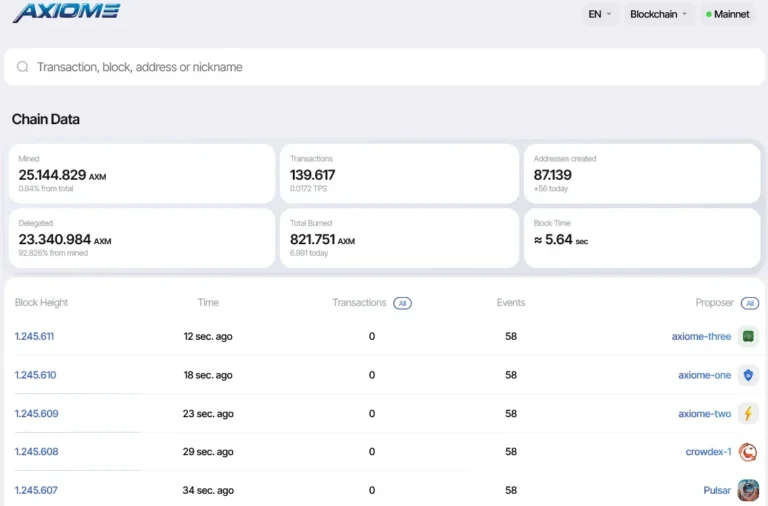Click the Proposer column header label
The height and width of the screenshot is (506, 768).
[x=714, y=303]
